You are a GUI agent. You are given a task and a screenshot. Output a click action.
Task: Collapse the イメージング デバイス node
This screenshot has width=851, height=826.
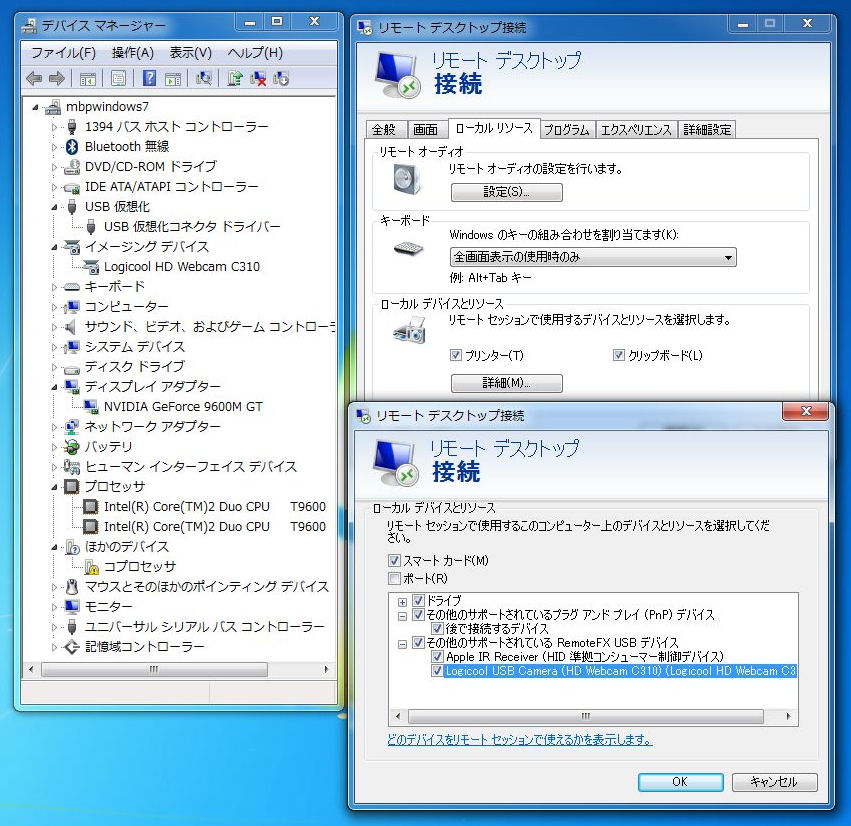[54, 247]
